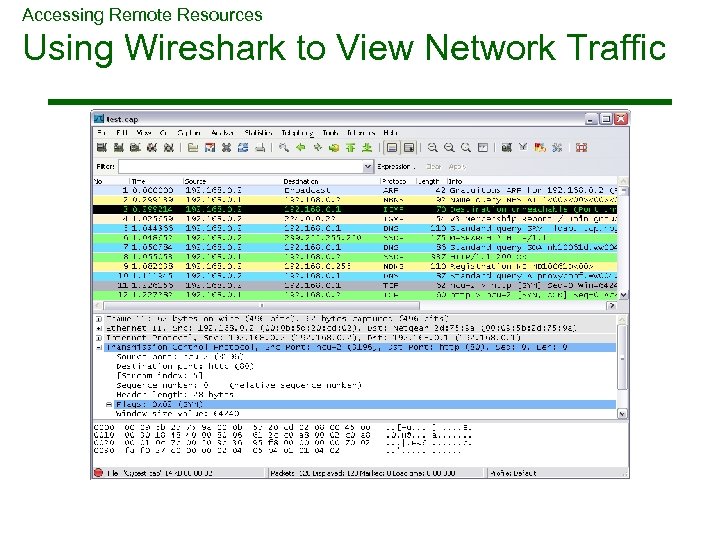This screenshot has height=540, width=720.
Task: Select the black ICMP Destination unreachable row
Action: click(355, 209)
